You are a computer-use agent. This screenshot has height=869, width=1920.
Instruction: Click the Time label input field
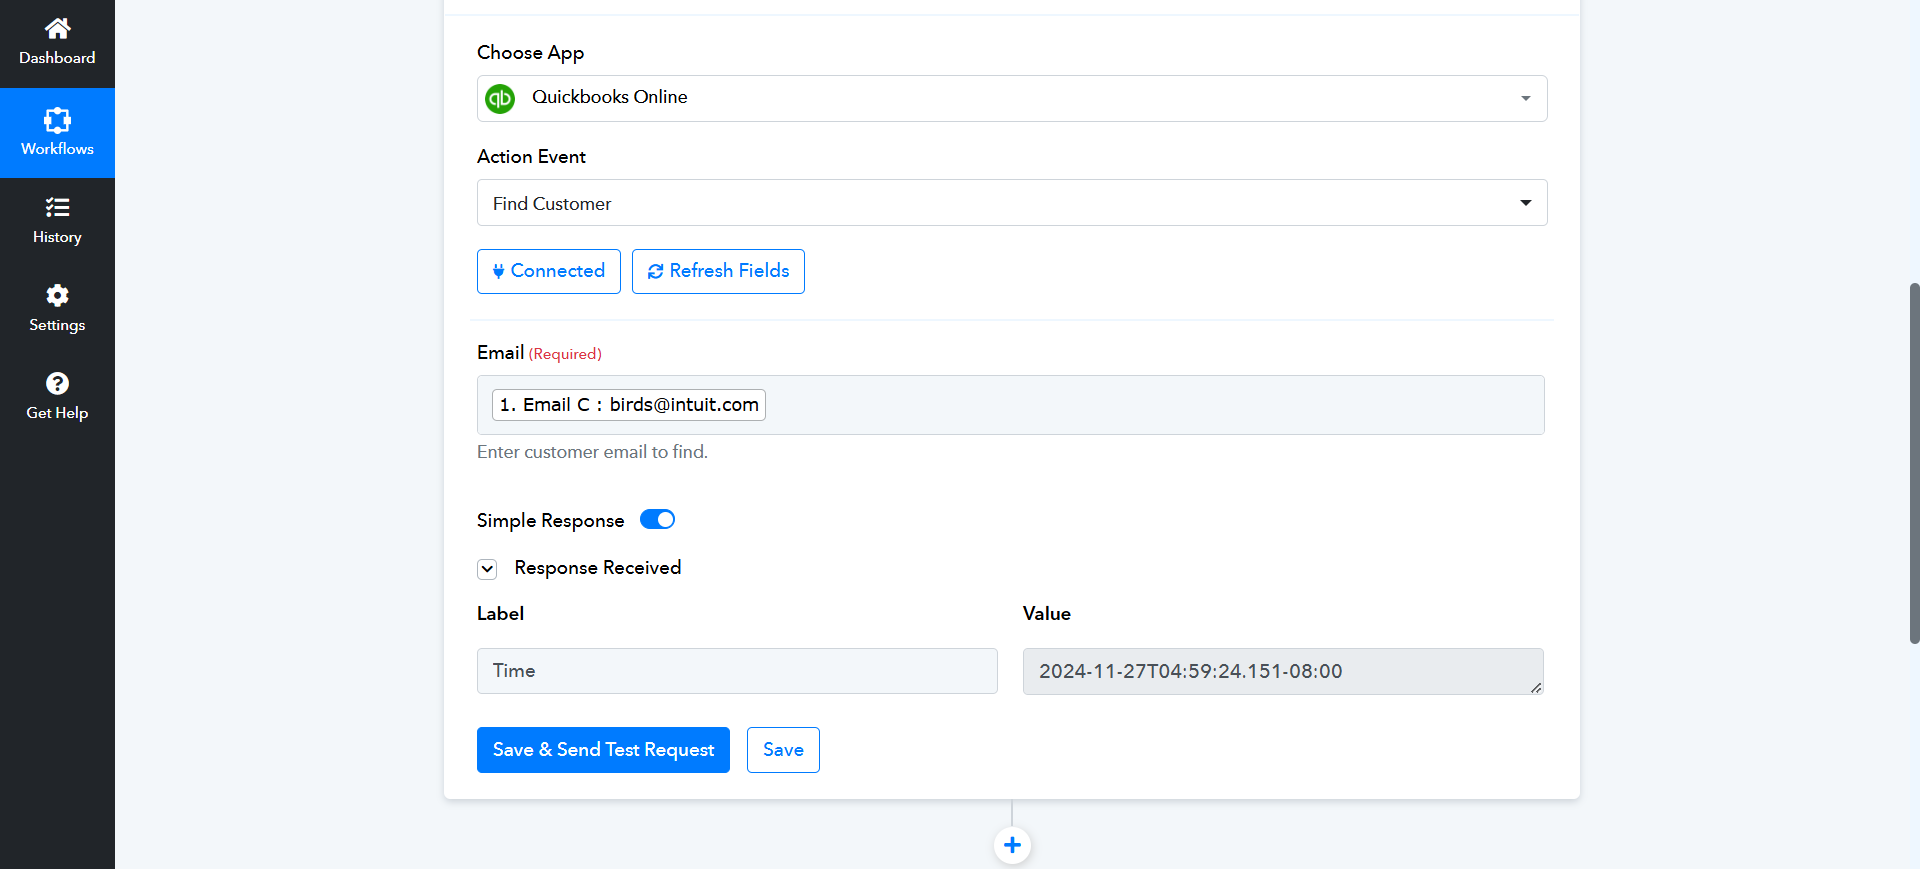737,671
